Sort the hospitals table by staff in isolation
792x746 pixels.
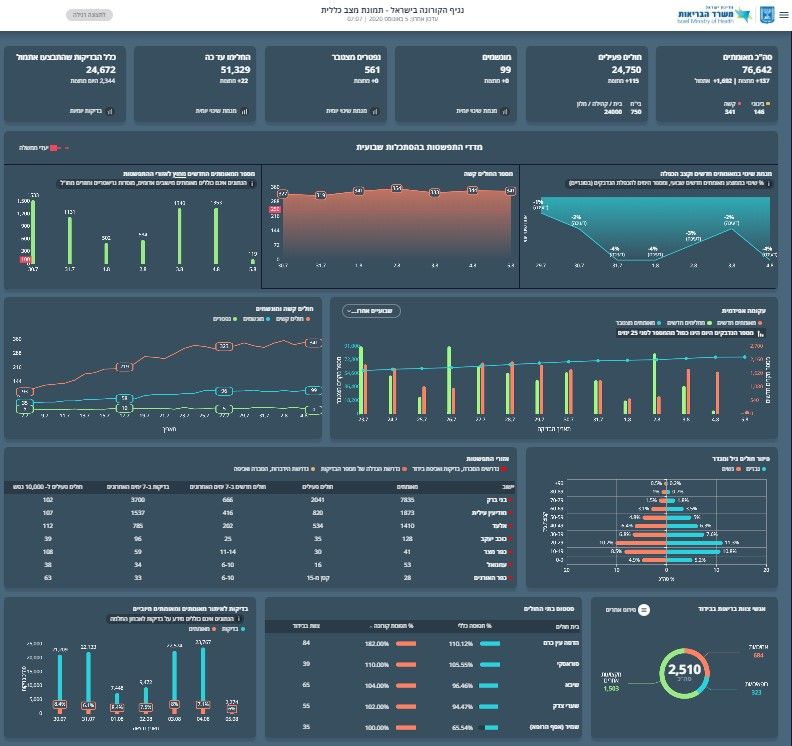point(306,626)
